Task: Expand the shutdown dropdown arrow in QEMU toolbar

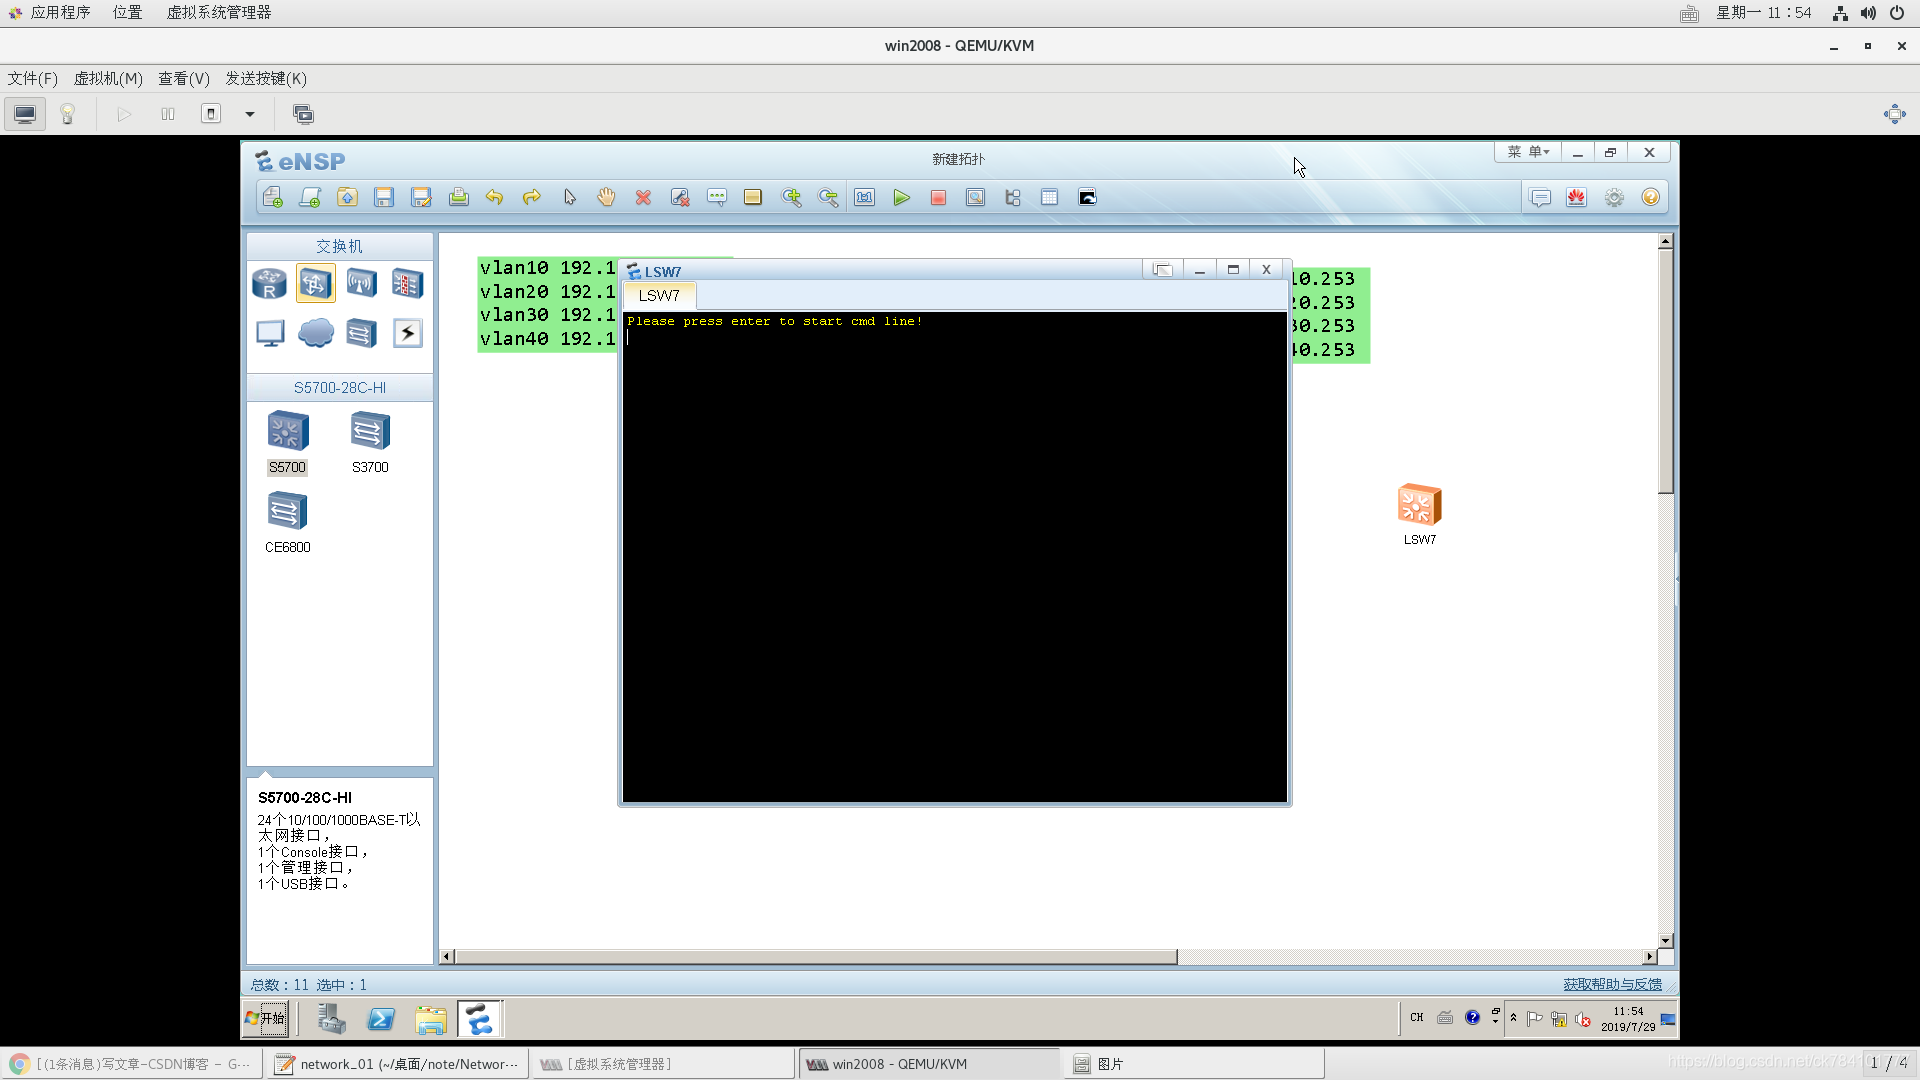Action: click(250, 114)
